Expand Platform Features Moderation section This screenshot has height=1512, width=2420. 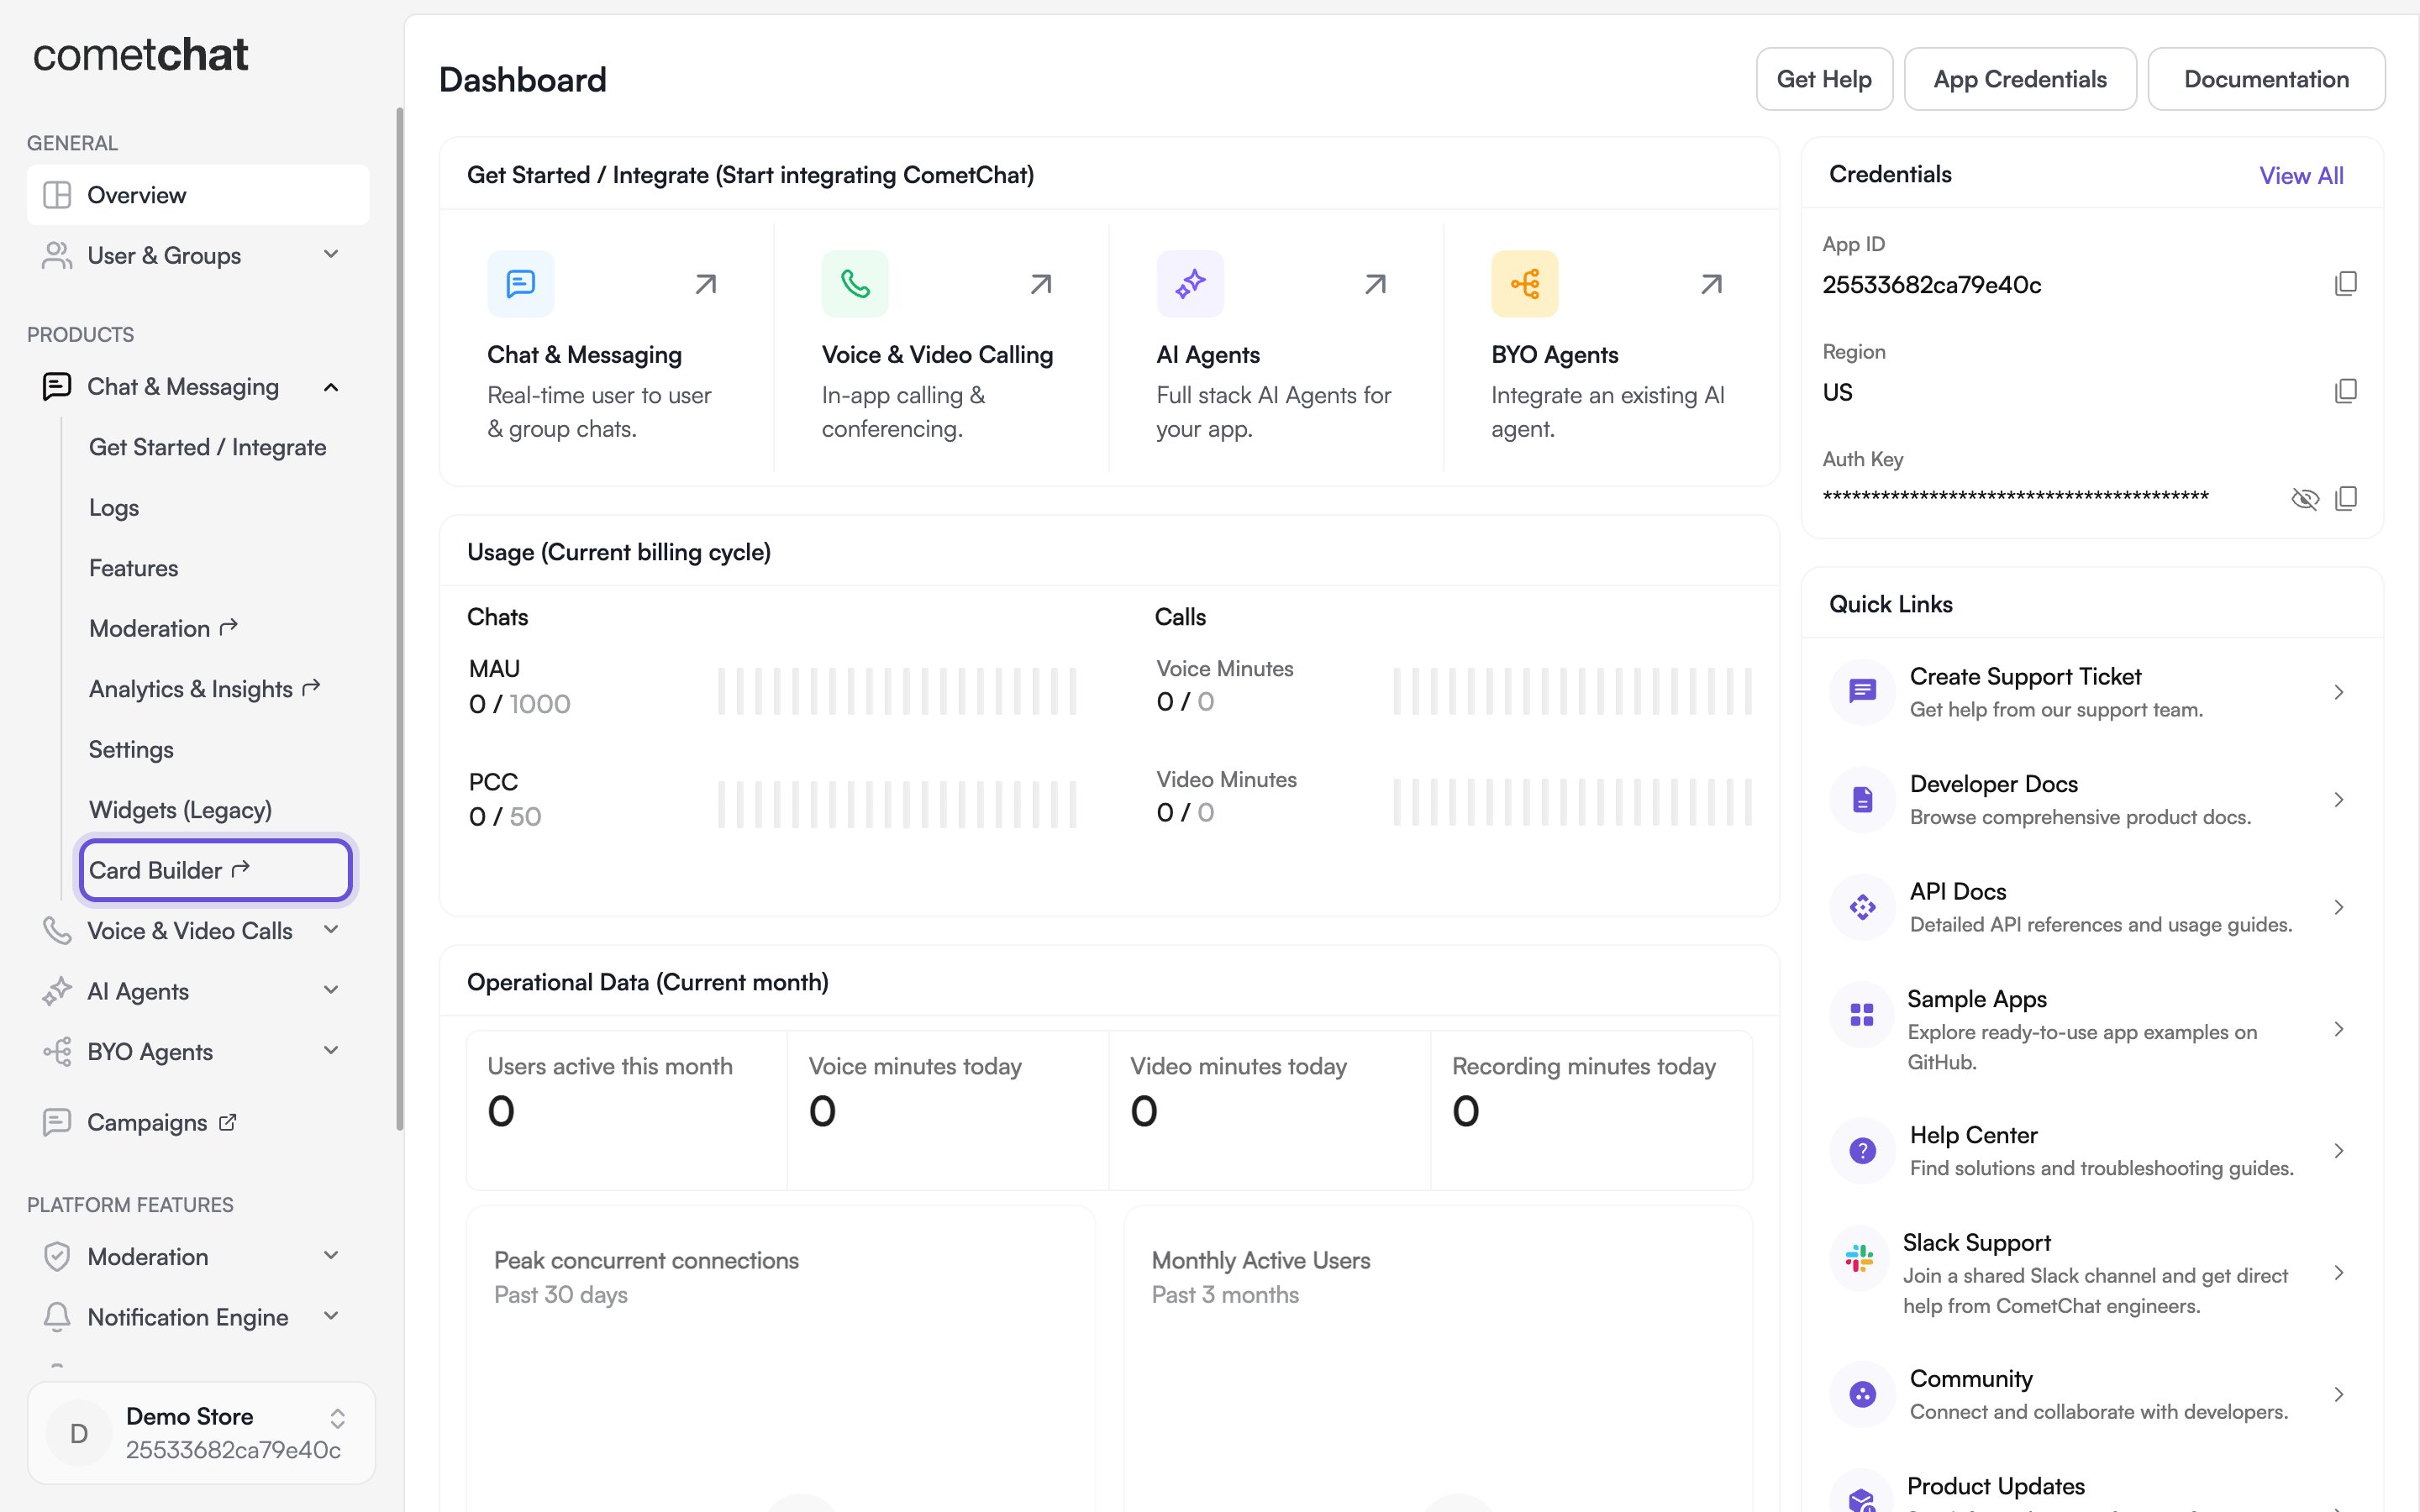331,1256
